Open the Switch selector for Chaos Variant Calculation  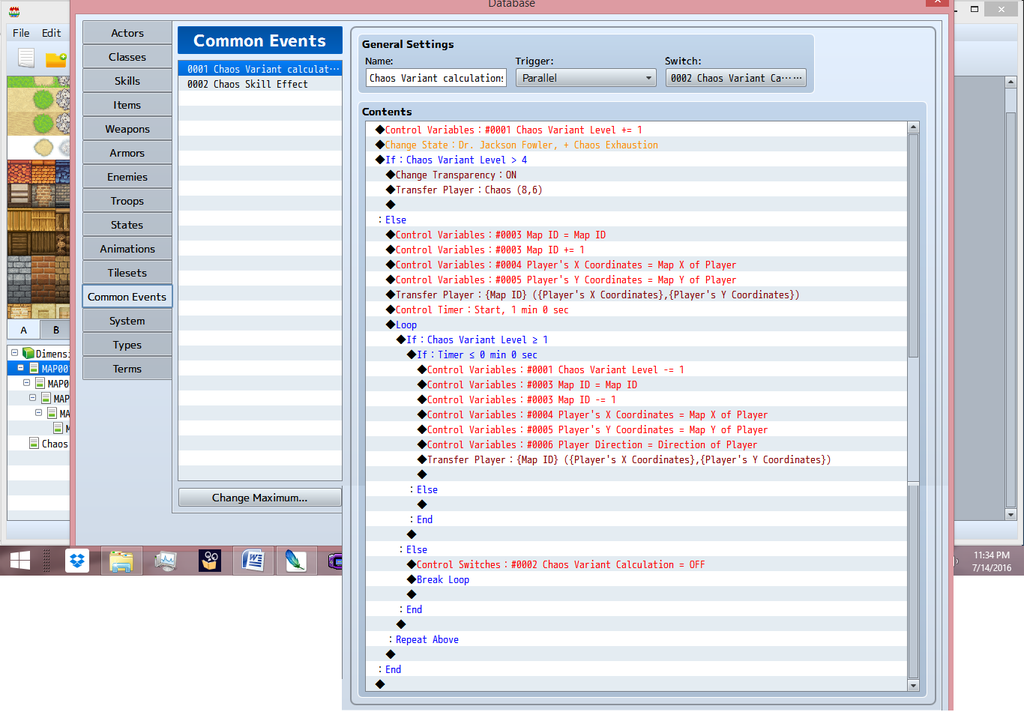(735, 78)
